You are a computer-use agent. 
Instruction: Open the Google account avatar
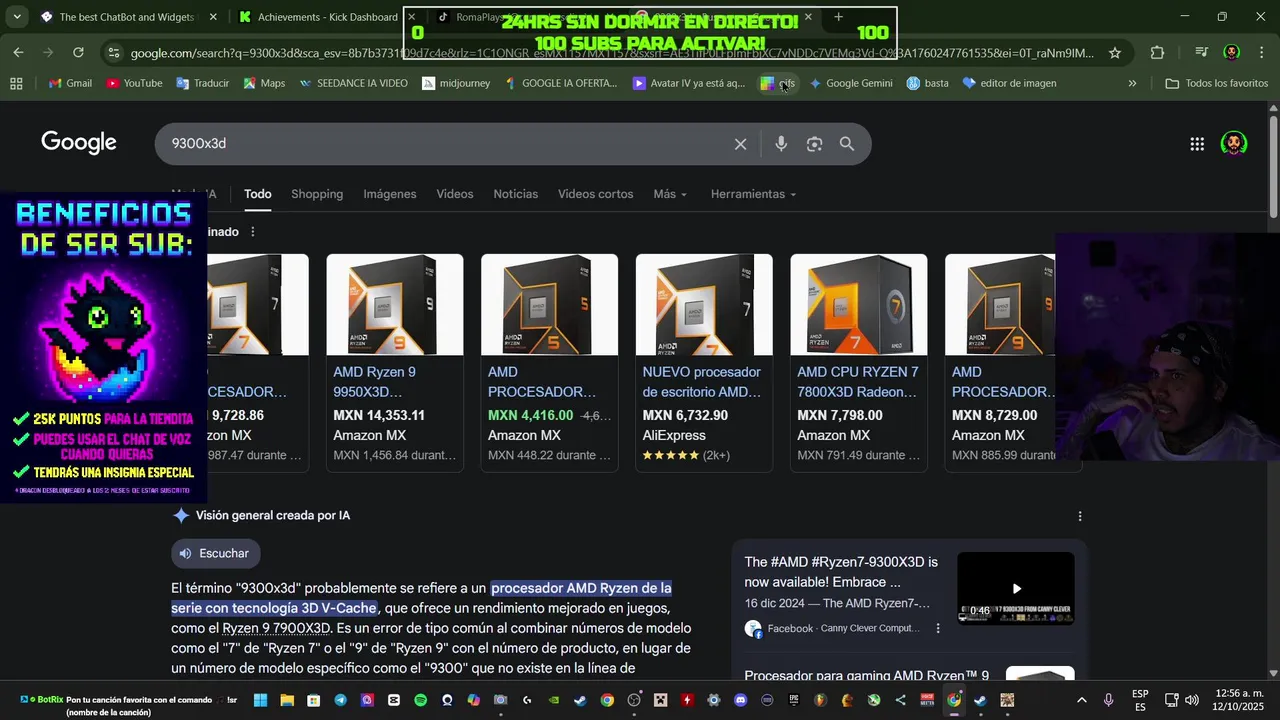pos(1234,144)
